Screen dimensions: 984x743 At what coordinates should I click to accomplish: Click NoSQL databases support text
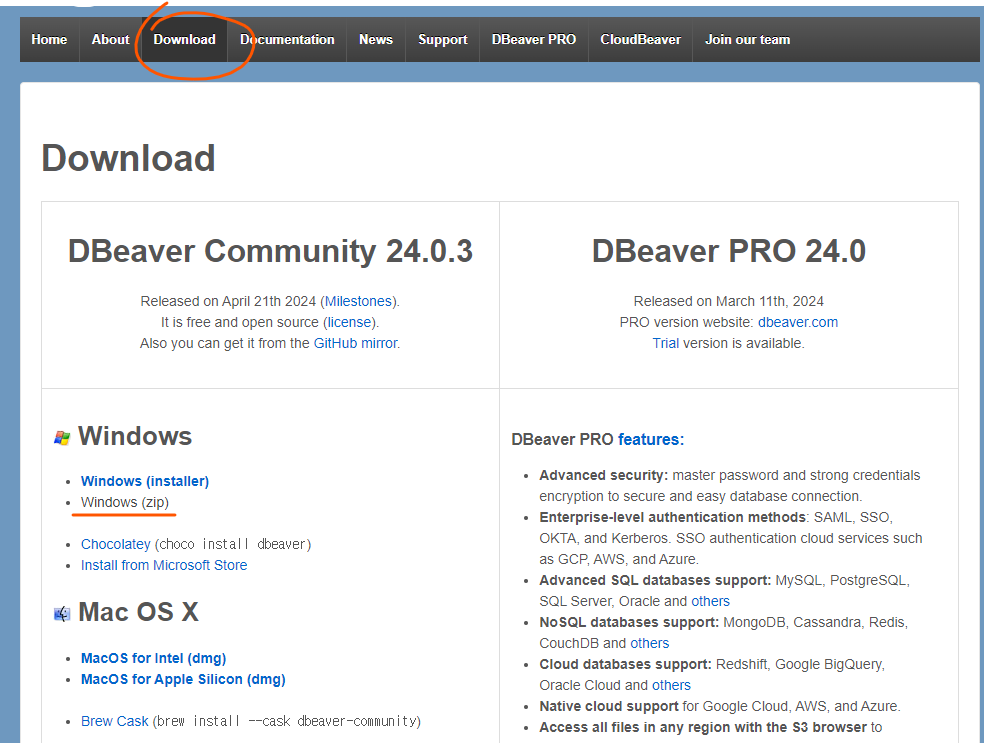click(629, 623)
